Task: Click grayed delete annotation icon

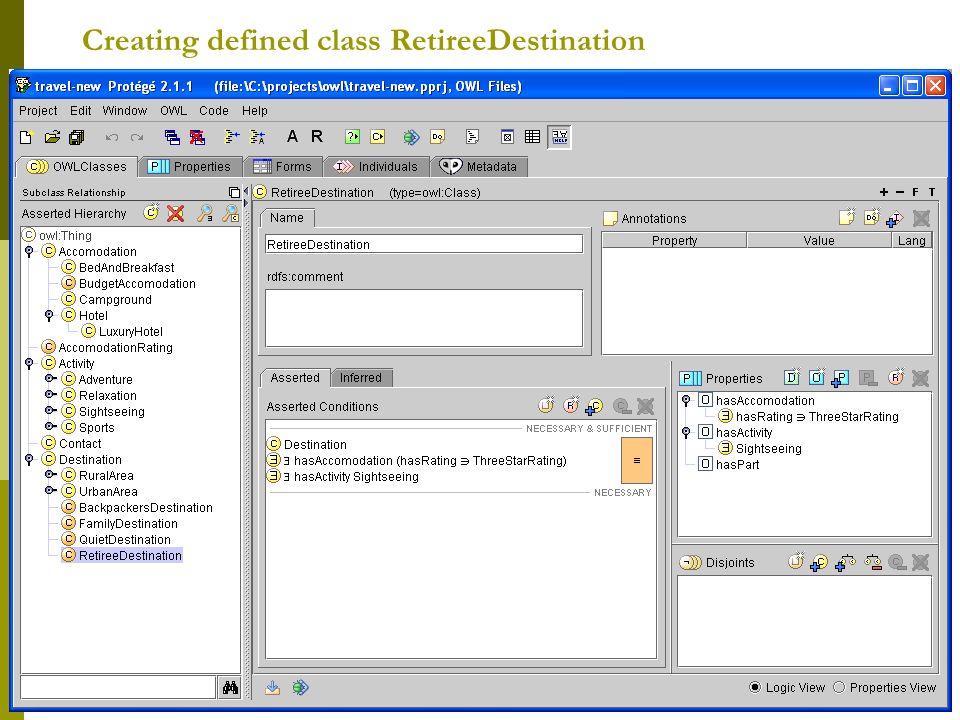Action: pyautogui.click(x=921, y=218)
